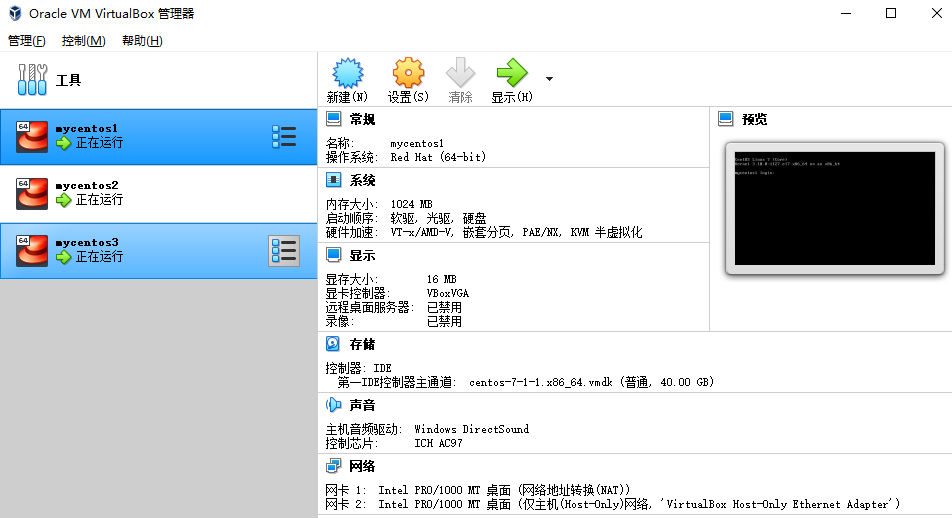Open the 声音 section header link
952x518 pixels.
[362, 405]
